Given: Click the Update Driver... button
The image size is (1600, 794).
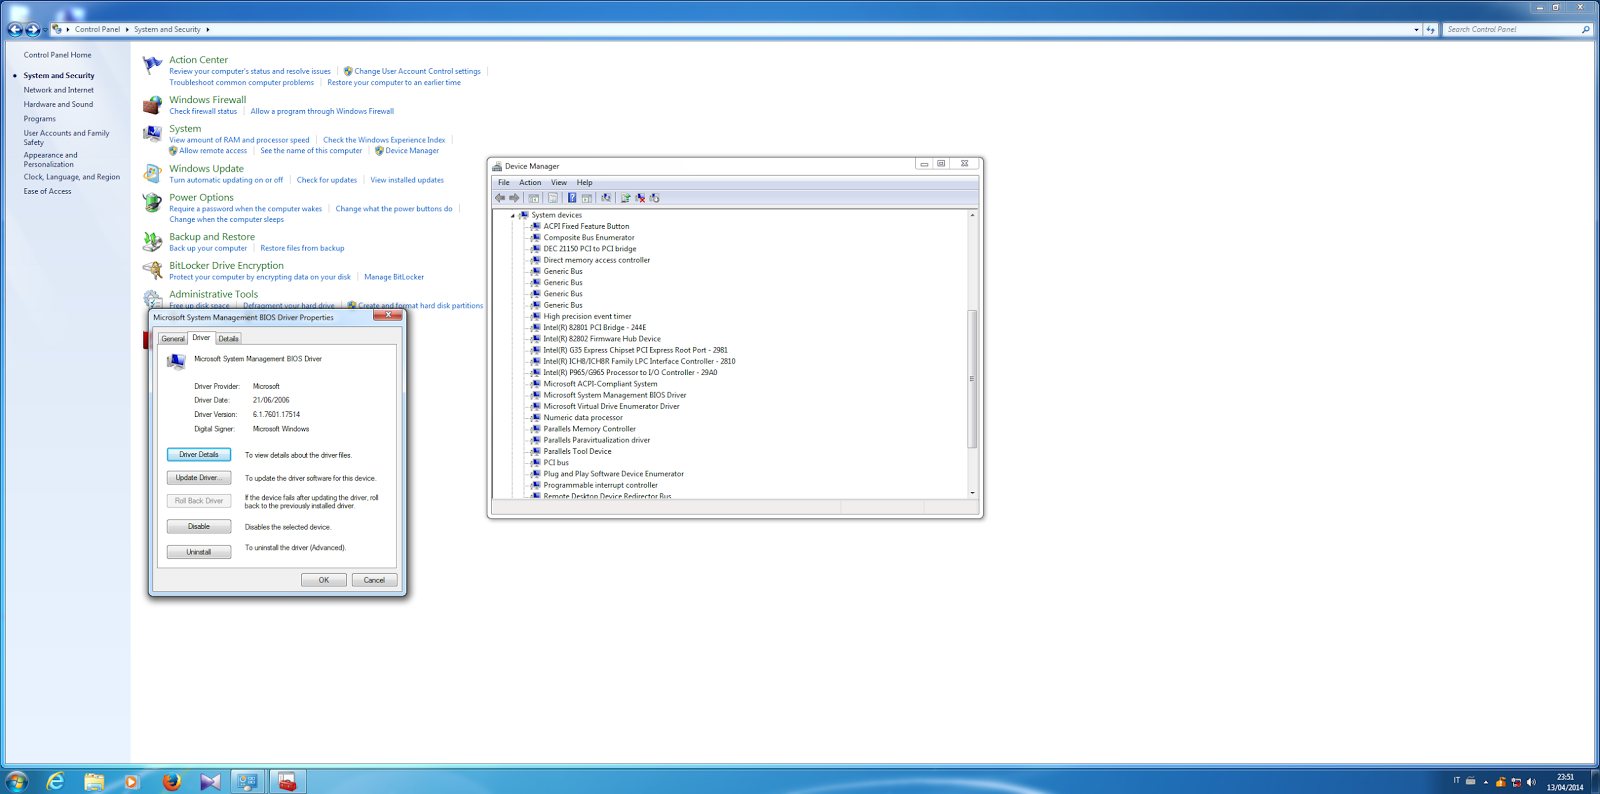Looking at the screenshot, I should 199,478.
